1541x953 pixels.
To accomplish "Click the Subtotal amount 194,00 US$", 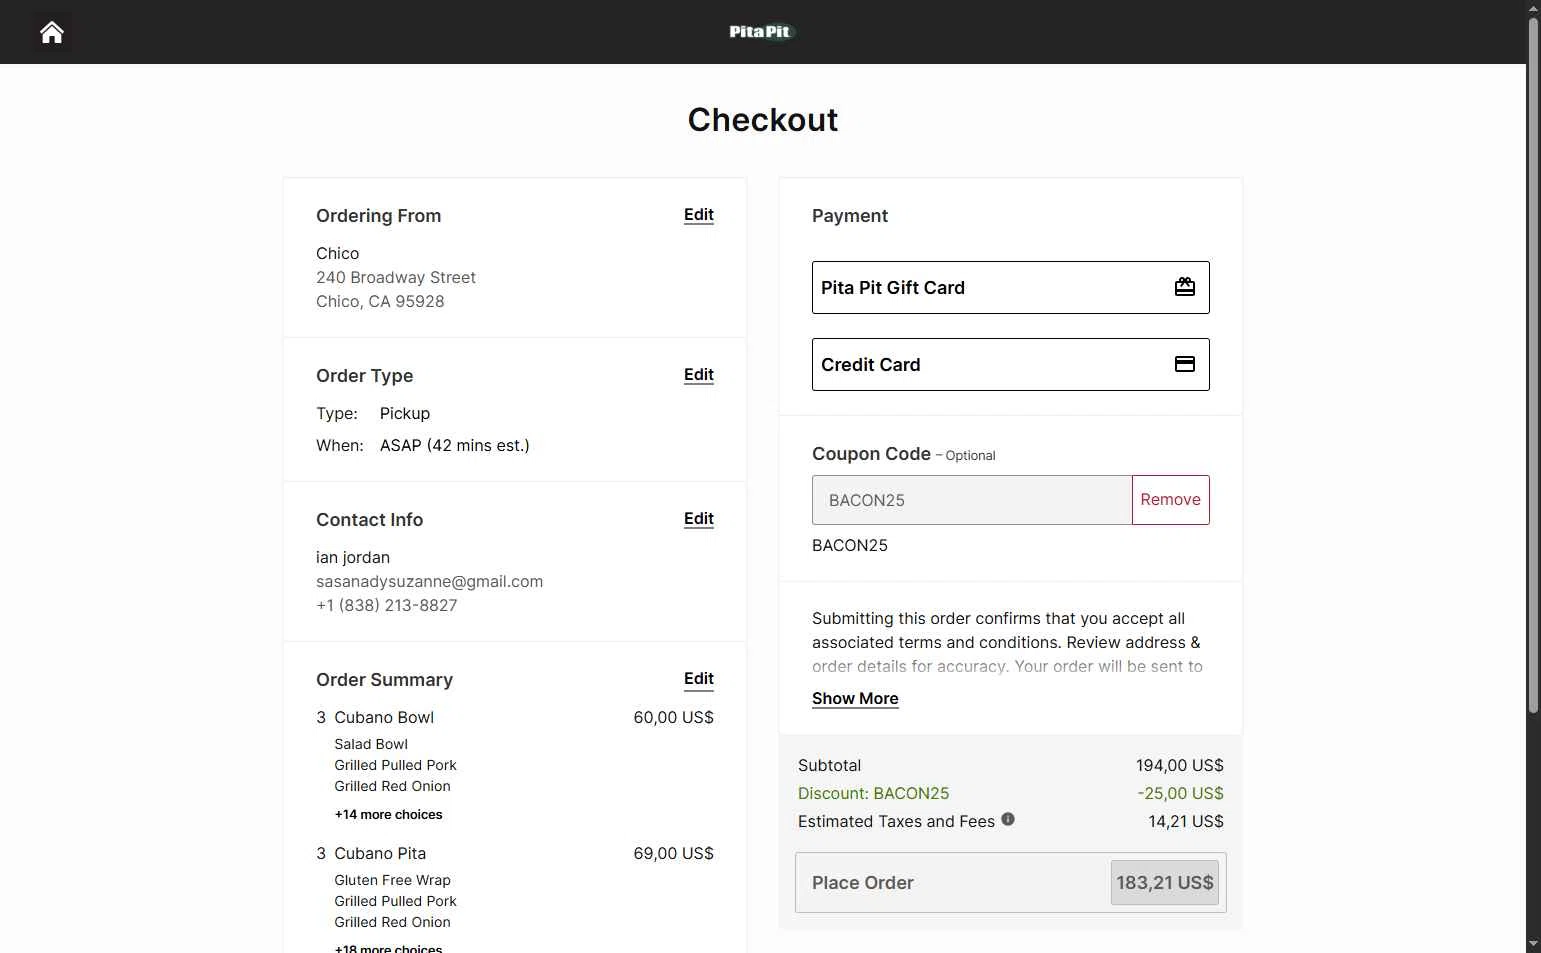I will 1179,765.
